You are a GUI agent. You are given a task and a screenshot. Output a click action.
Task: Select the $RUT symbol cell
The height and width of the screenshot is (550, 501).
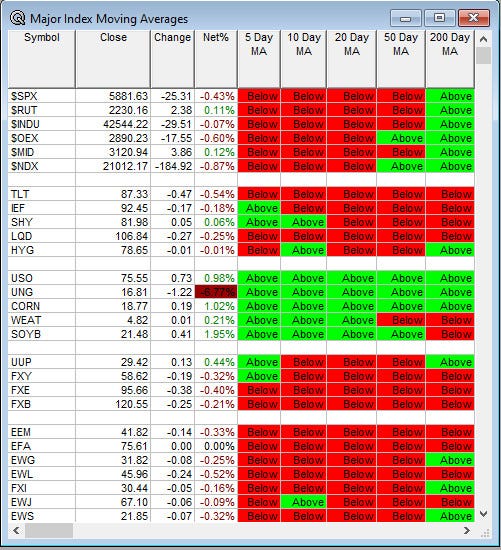pyautogui.click(x=42, y=110)
